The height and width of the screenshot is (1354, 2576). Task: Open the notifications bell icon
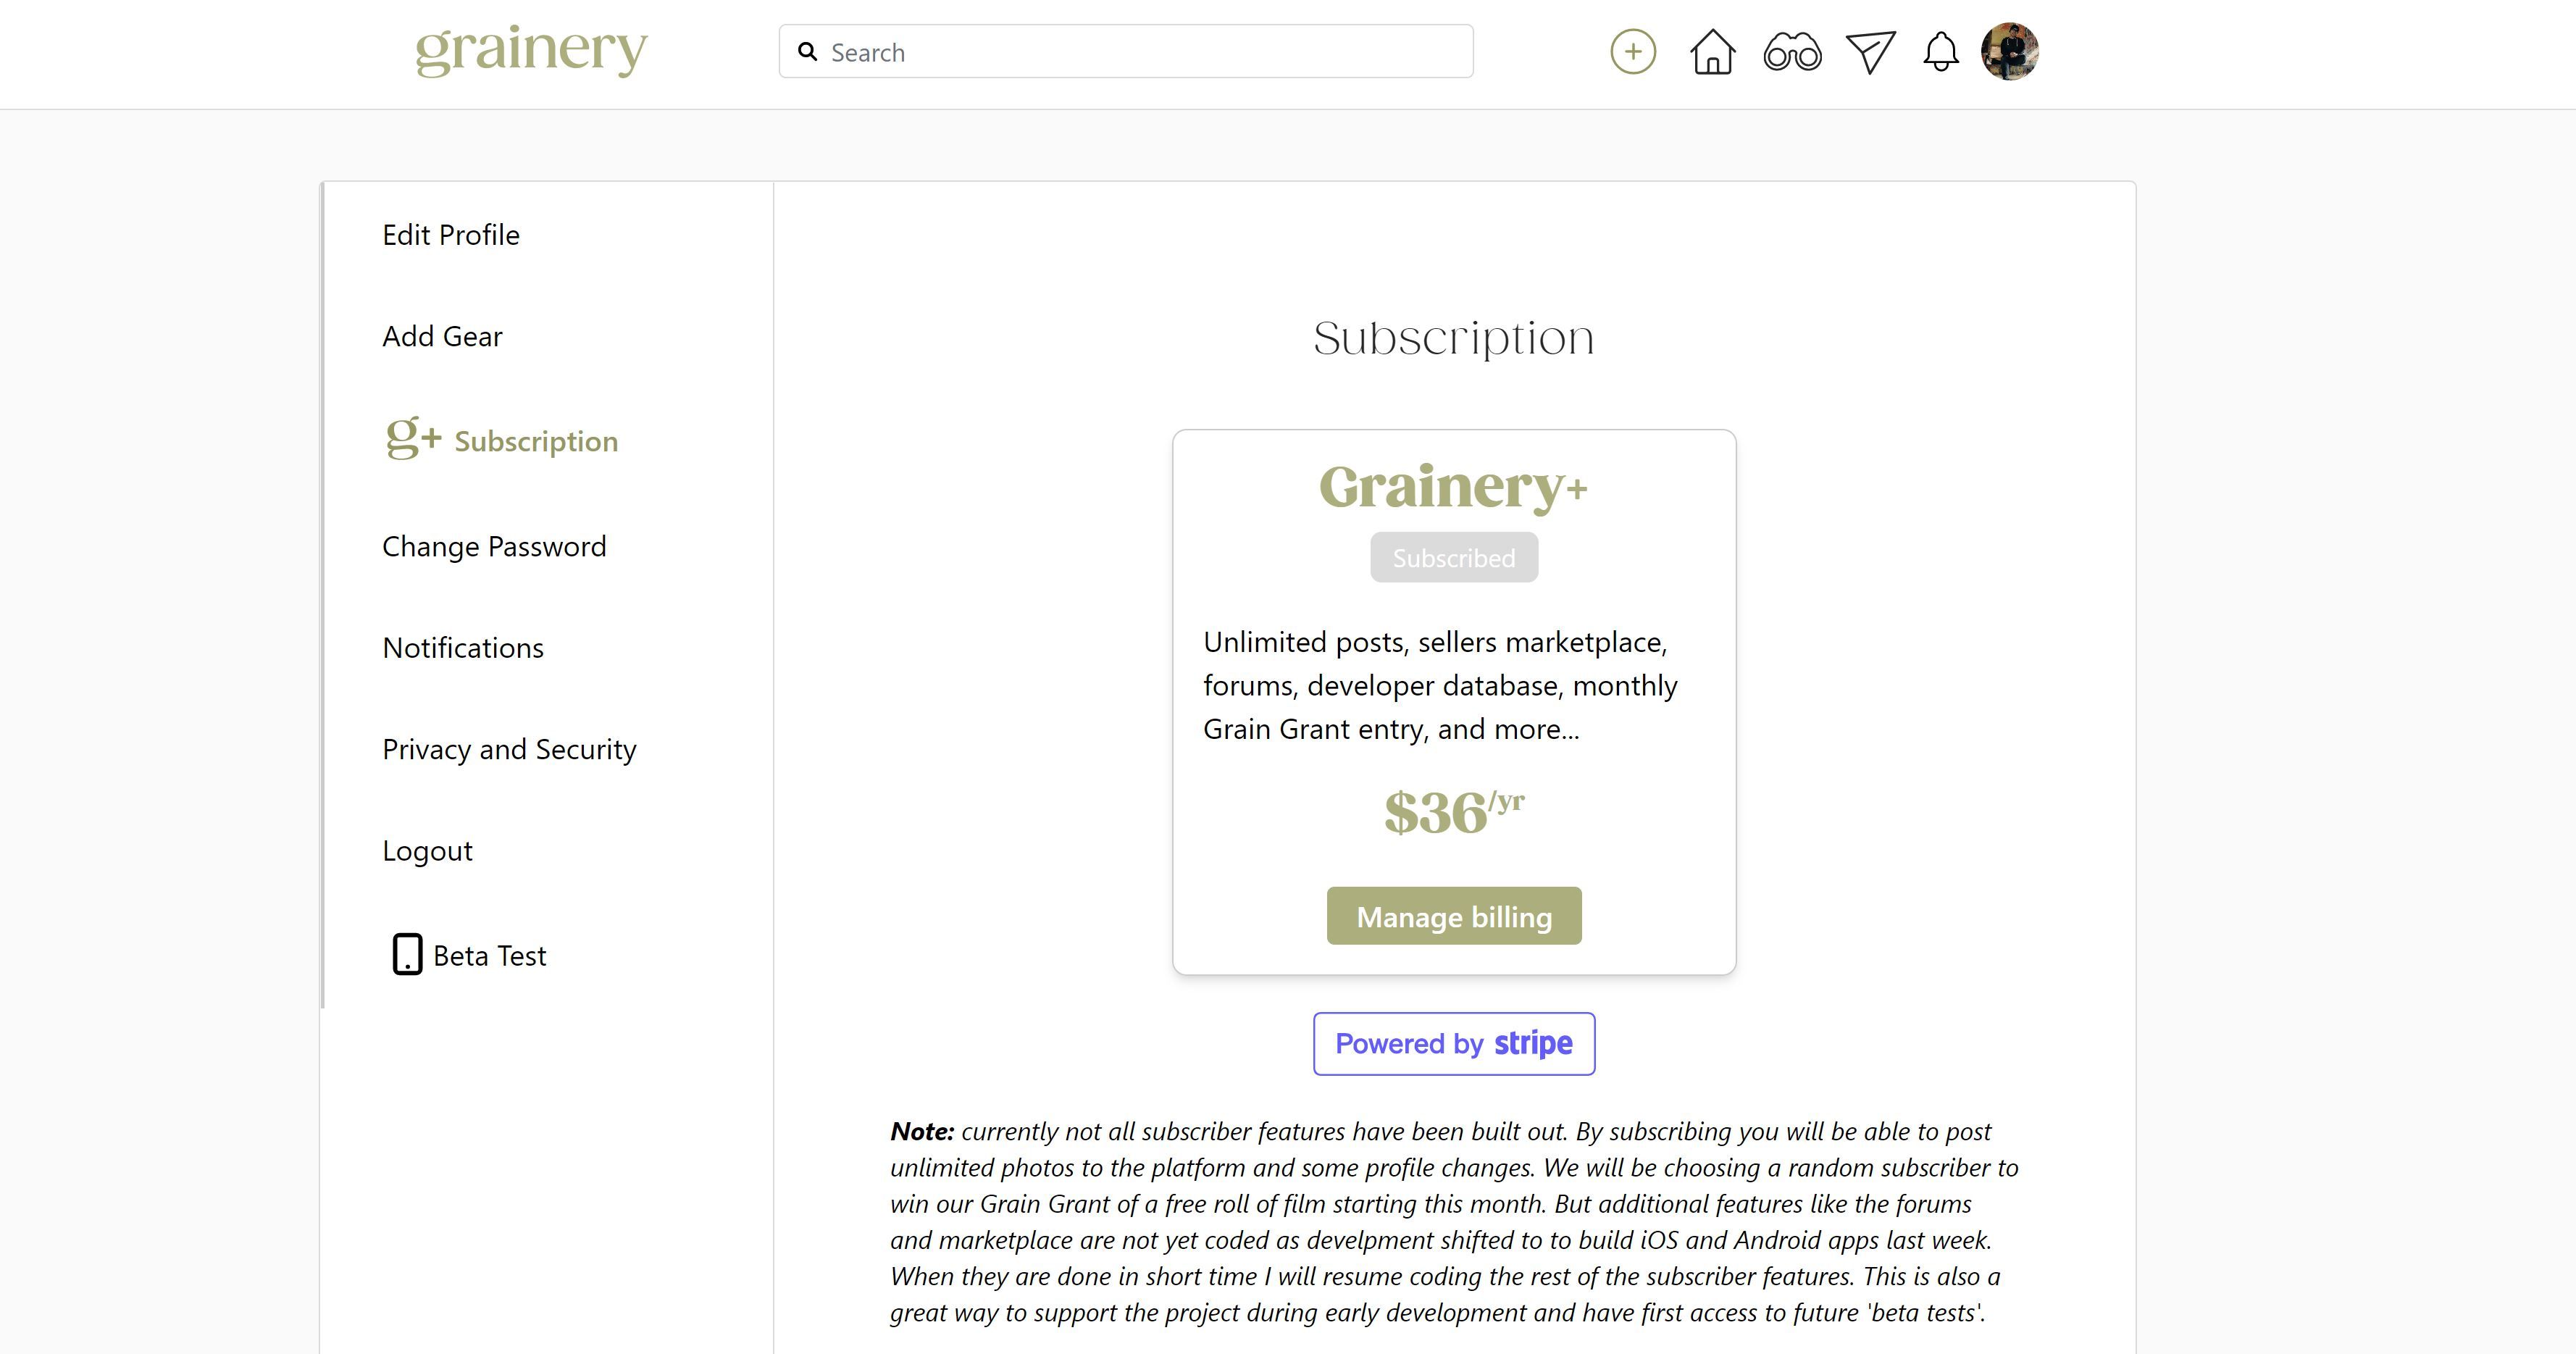(1941, 51)
